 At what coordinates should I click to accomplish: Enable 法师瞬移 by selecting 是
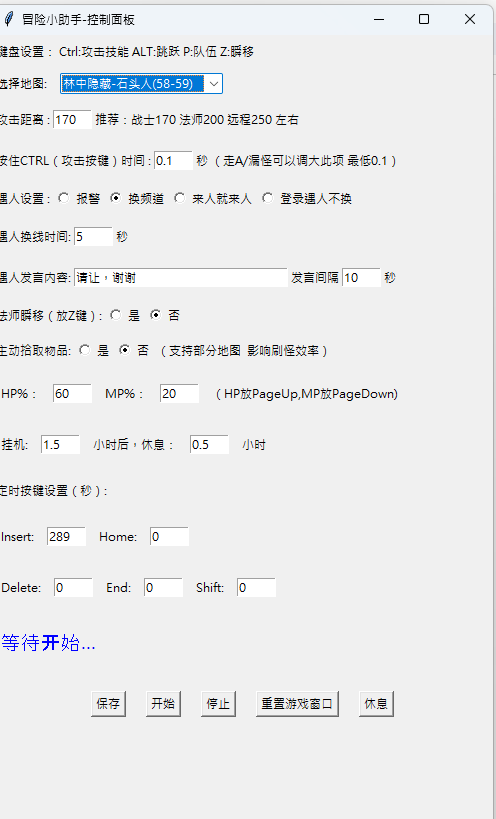[116, 315]
